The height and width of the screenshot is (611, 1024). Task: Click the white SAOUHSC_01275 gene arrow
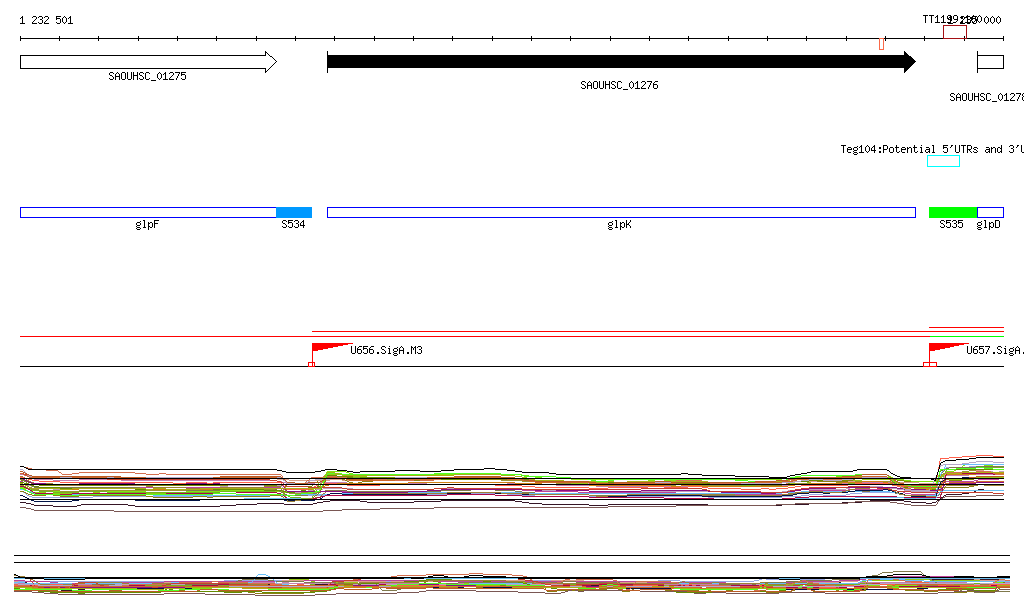point(147,62)
